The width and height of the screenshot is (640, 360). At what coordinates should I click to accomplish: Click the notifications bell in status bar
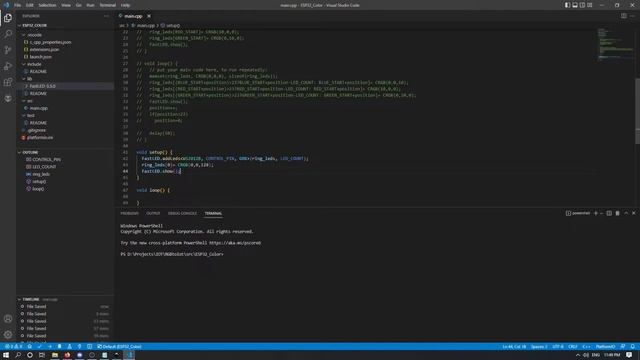coord(633,347)
